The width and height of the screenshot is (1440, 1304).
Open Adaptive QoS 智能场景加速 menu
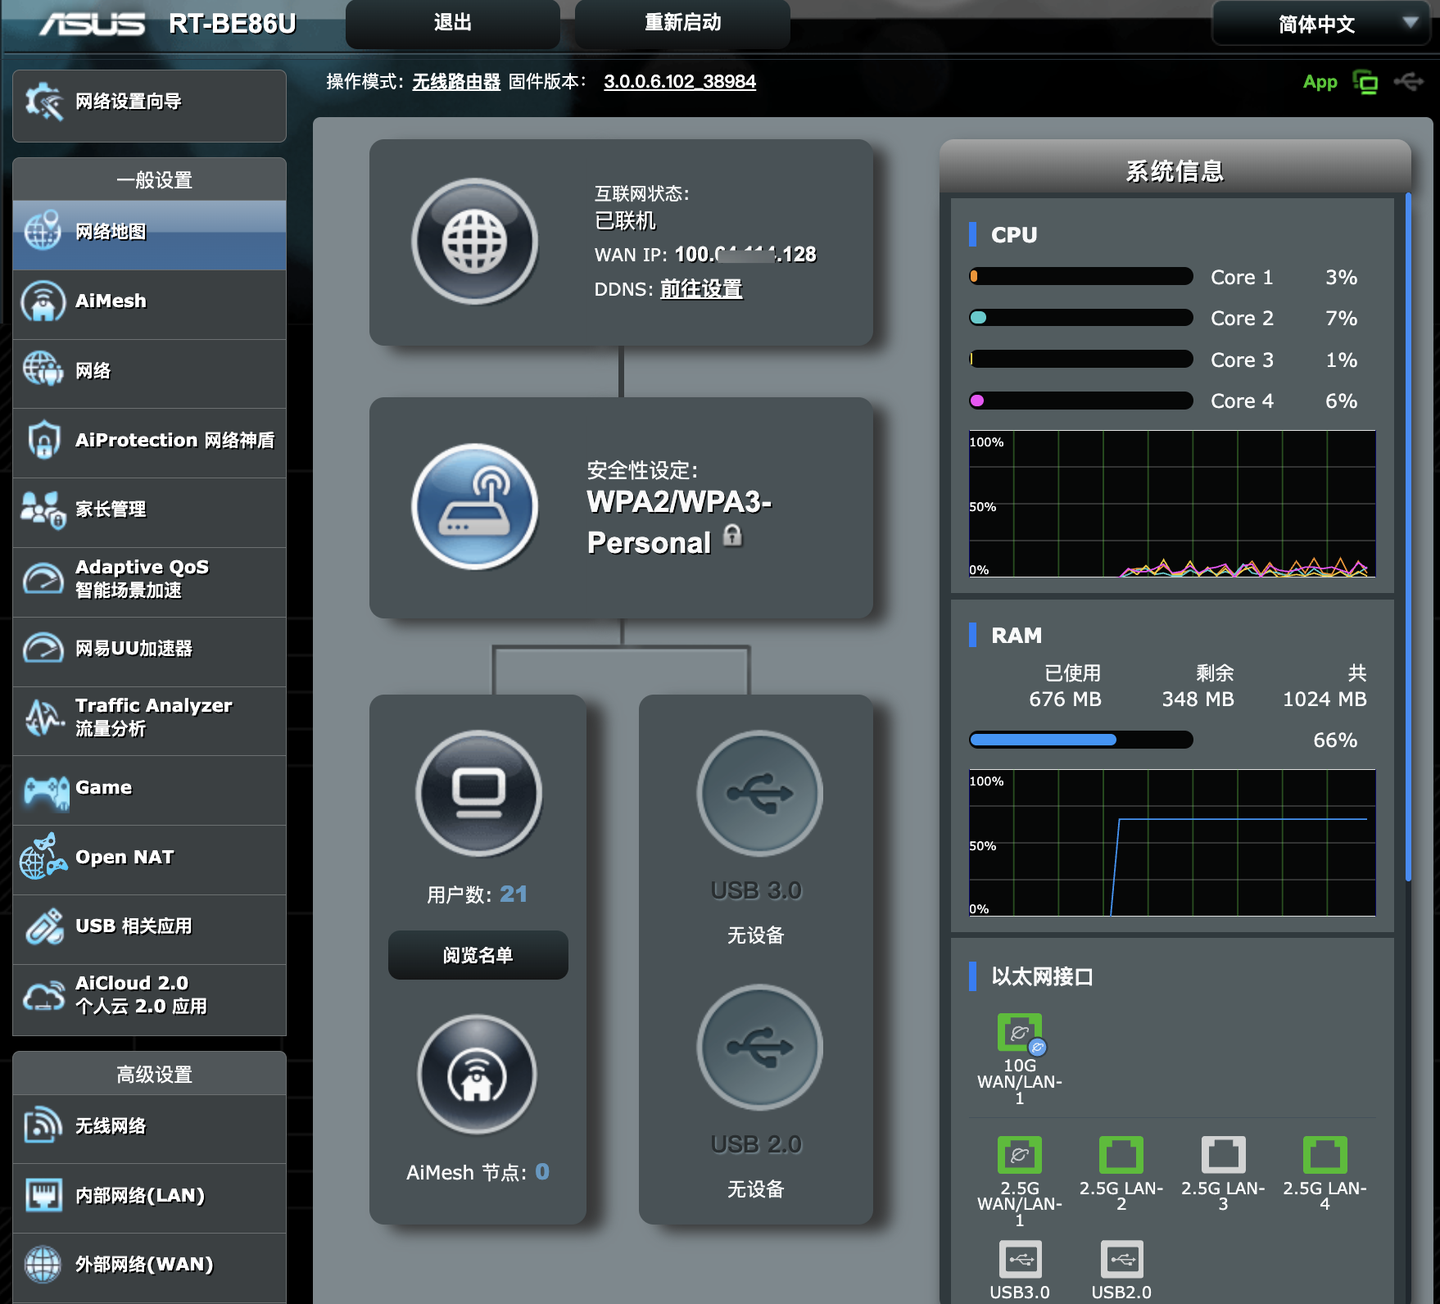point(150,580)
